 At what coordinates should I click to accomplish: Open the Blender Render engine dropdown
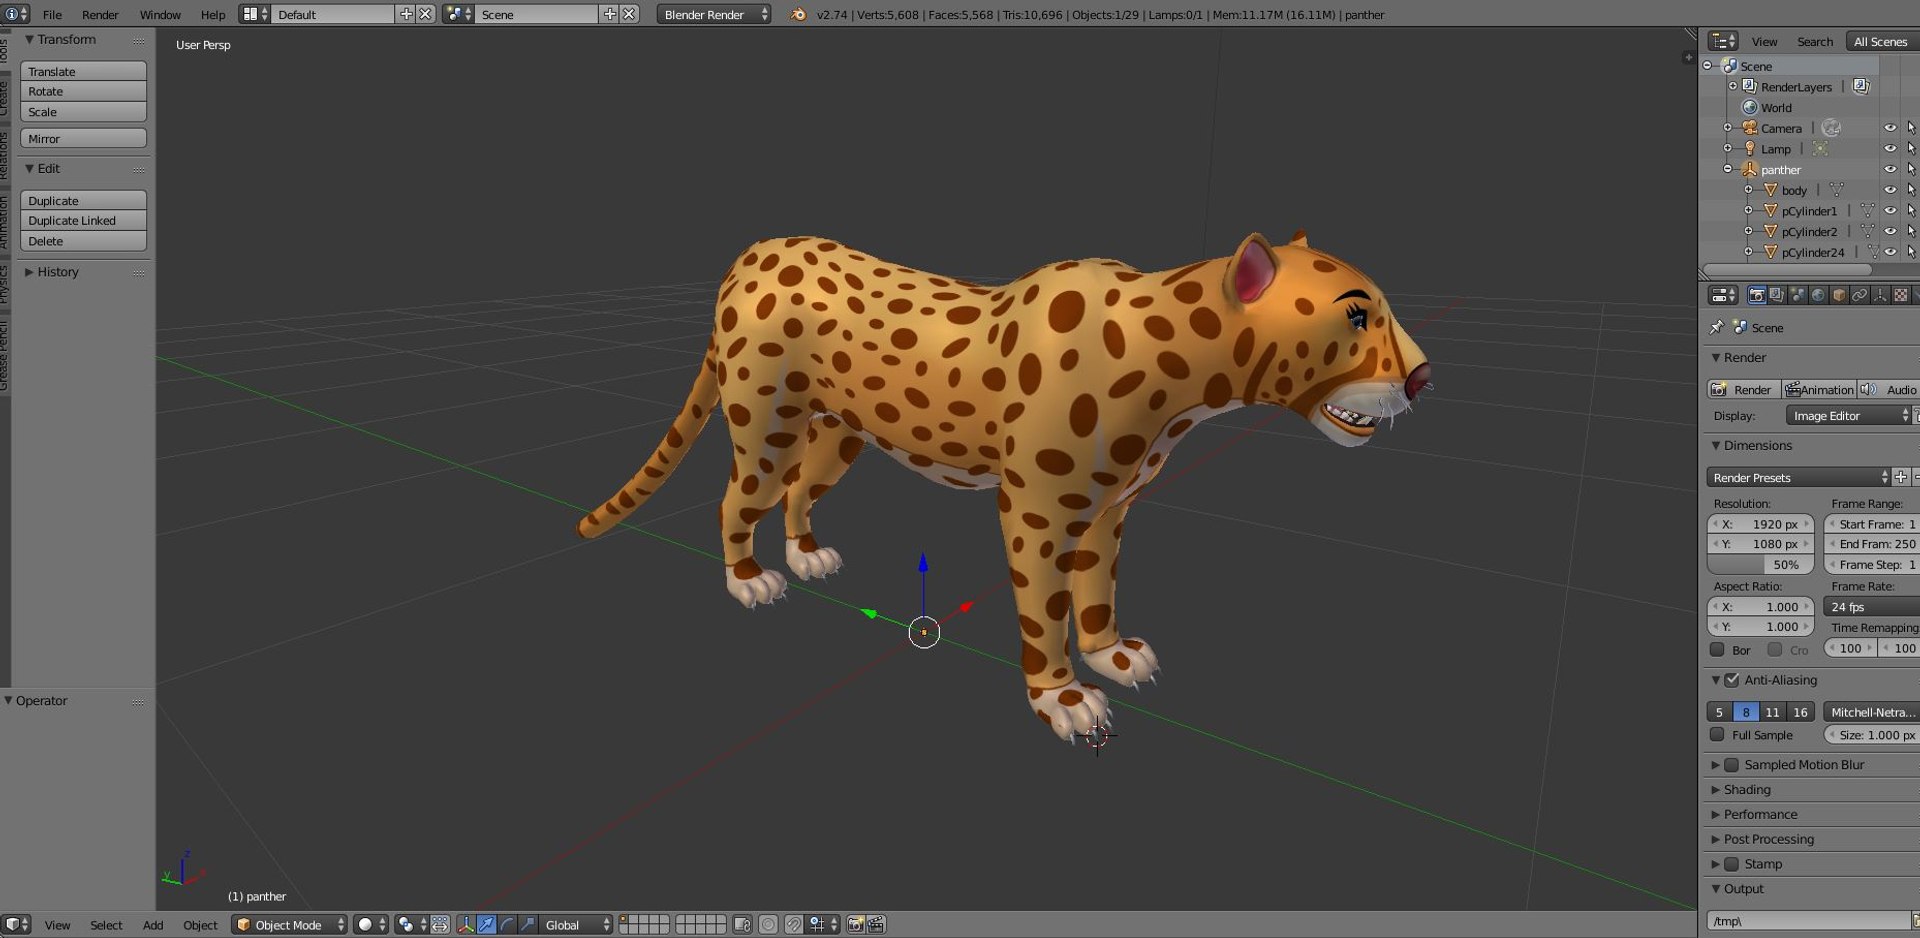[x=714, y=14]
